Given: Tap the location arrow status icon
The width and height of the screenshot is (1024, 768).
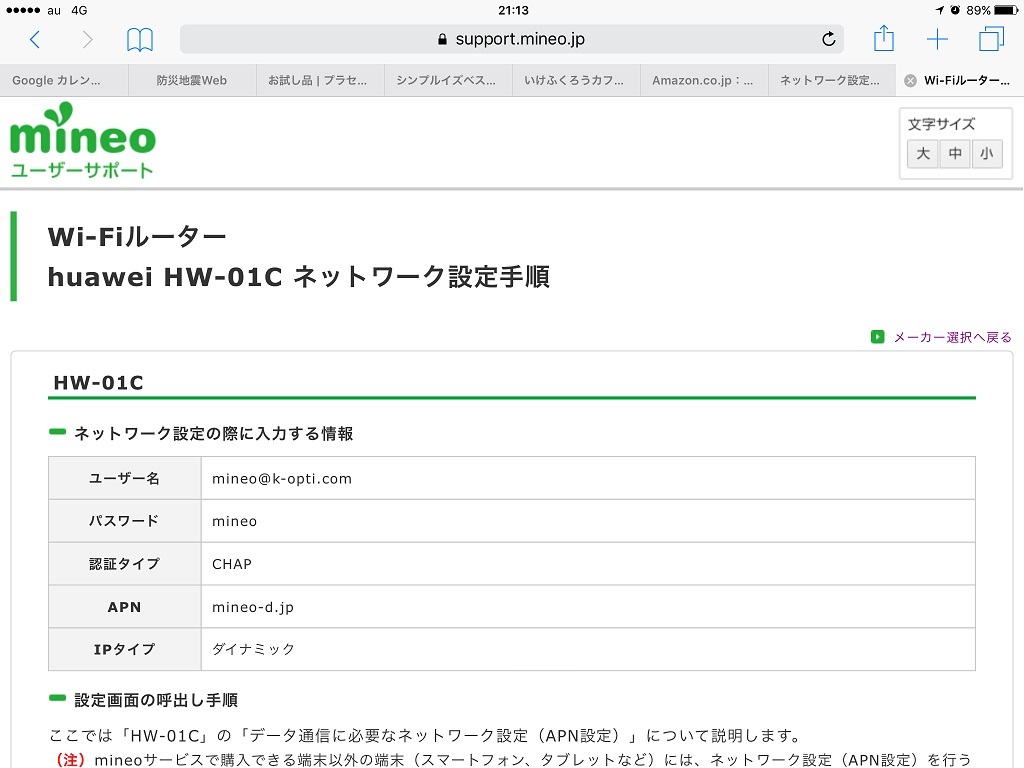Looking at the screenshot, I should [x=940, y=10].
